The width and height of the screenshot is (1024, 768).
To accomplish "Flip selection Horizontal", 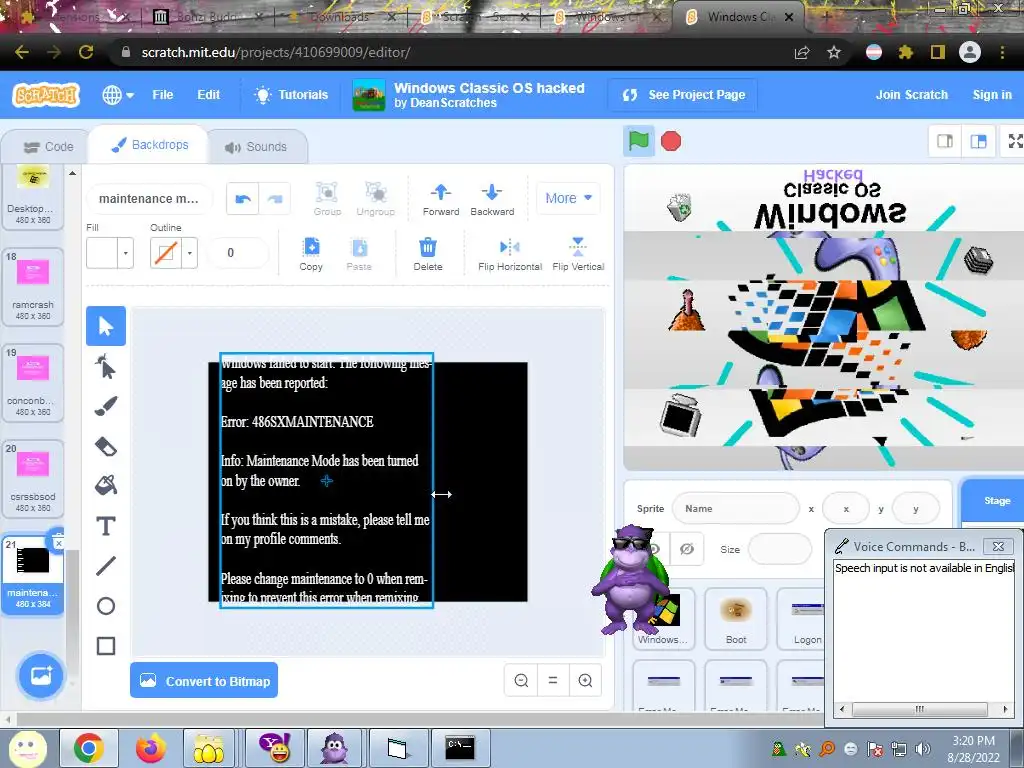I will 510,254.
